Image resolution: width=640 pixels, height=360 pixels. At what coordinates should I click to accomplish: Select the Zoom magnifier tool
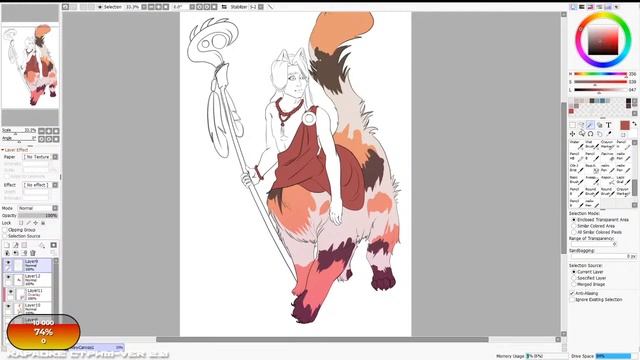click(581, 134)
